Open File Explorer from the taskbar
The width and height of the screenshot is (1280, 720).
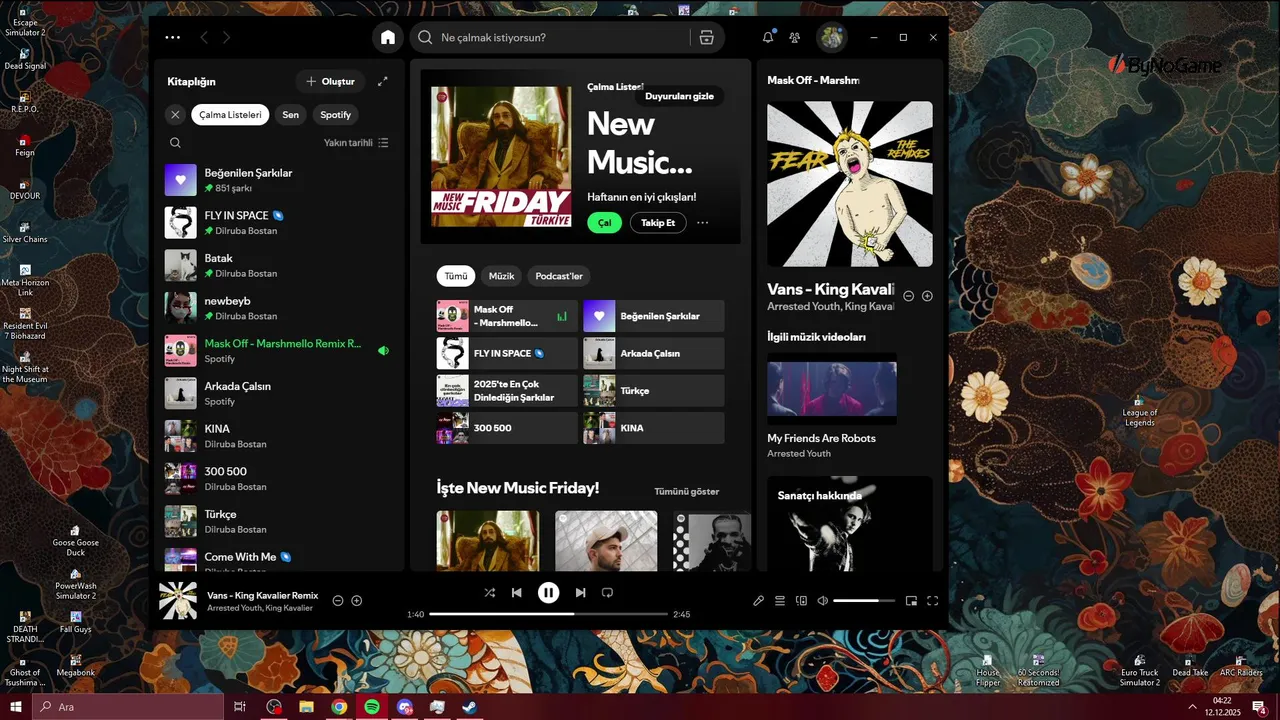(x=306, y=707)
